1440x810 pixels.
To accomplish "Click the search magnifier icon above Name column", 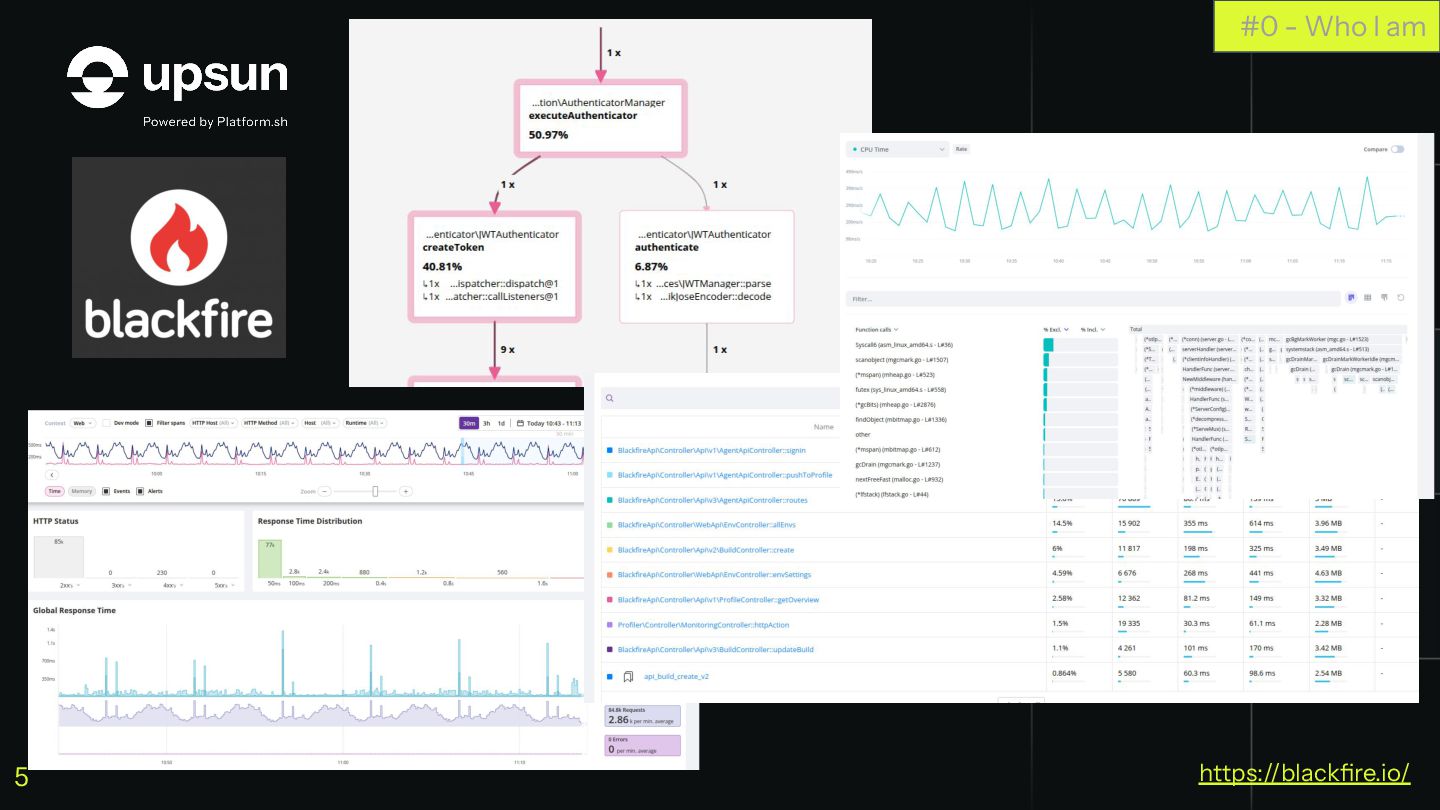I will pos(608,398).
